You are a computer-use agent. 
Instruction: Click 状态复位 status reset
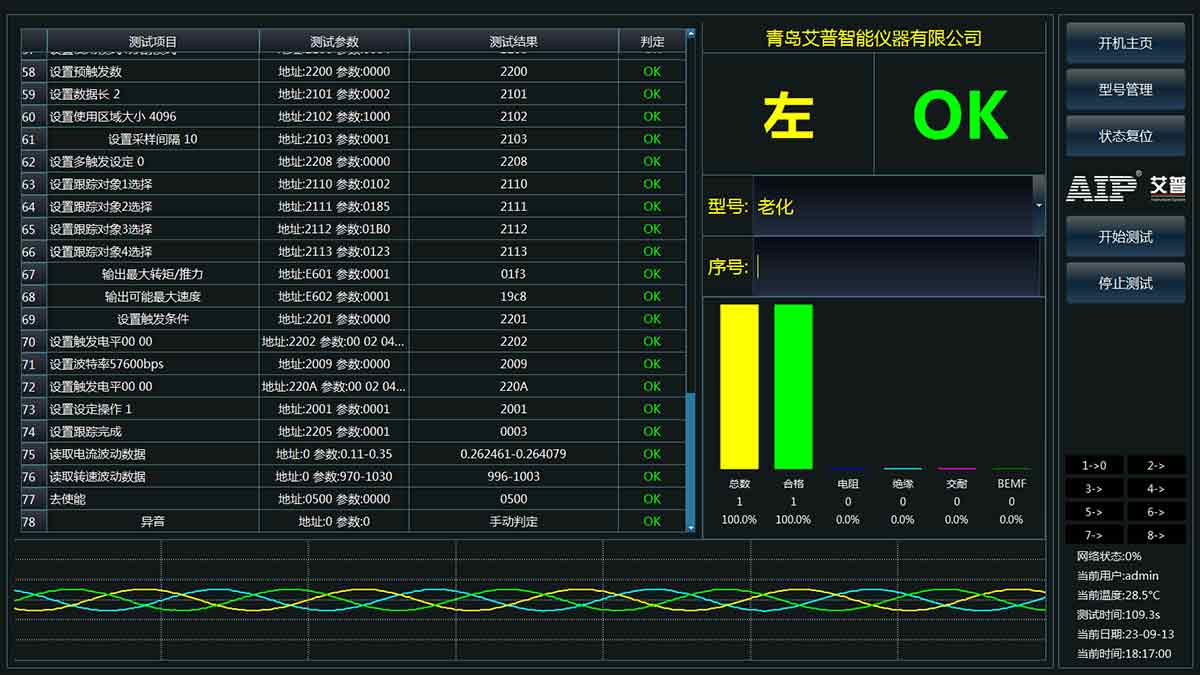(1124, 136)
